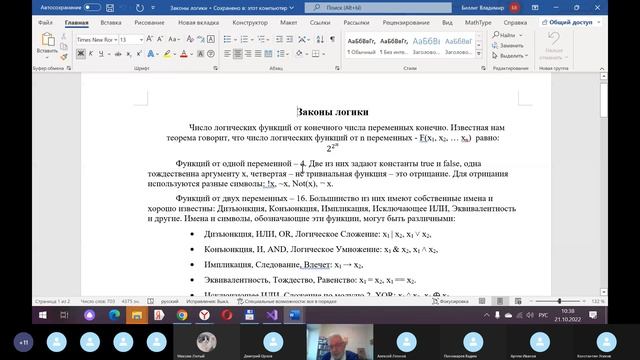Toggle superscript formatting

click(x=139, y=53)
